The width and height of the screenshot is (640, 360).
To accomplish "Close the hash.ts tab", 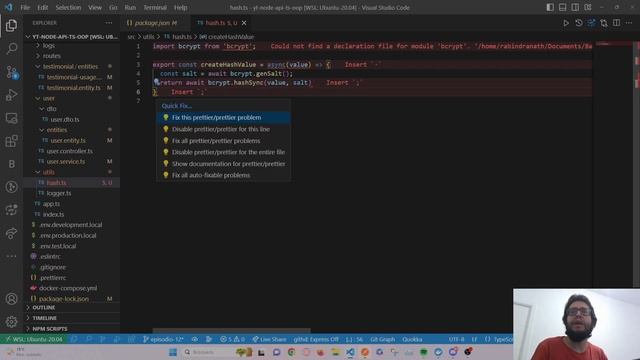I will tap(244, 23).
